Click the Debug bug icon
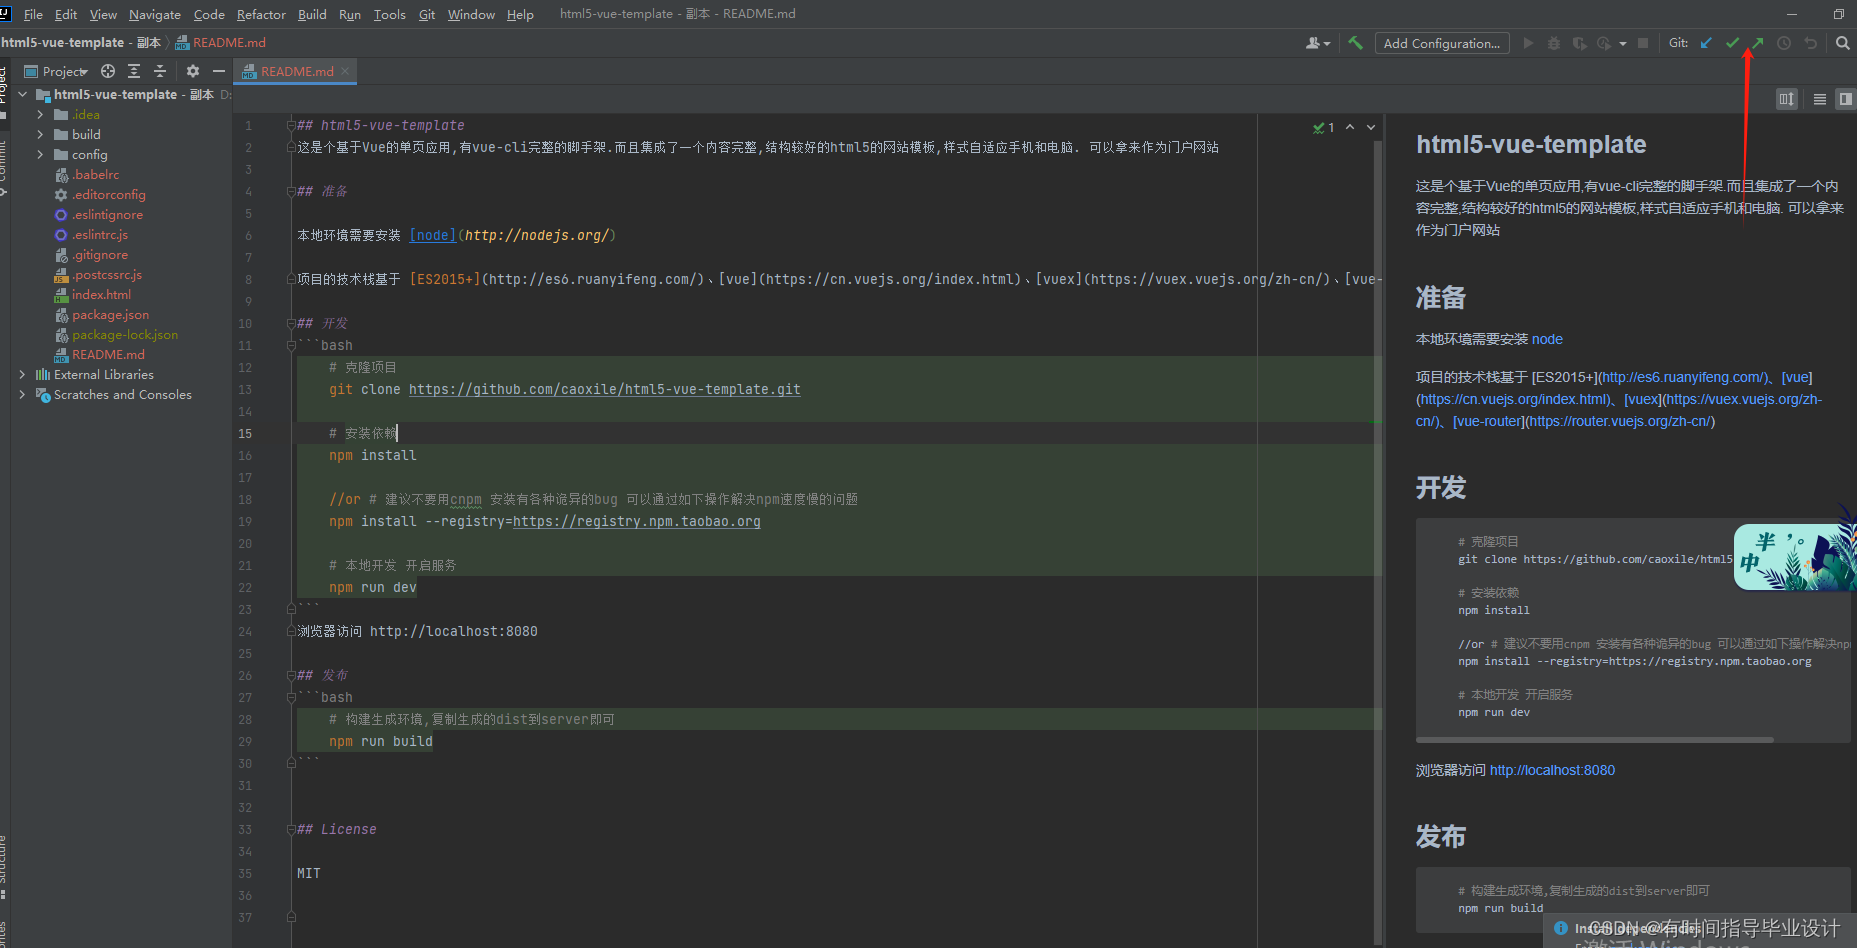Viewport: 1857px width, 948px height. click(1553, 43)
